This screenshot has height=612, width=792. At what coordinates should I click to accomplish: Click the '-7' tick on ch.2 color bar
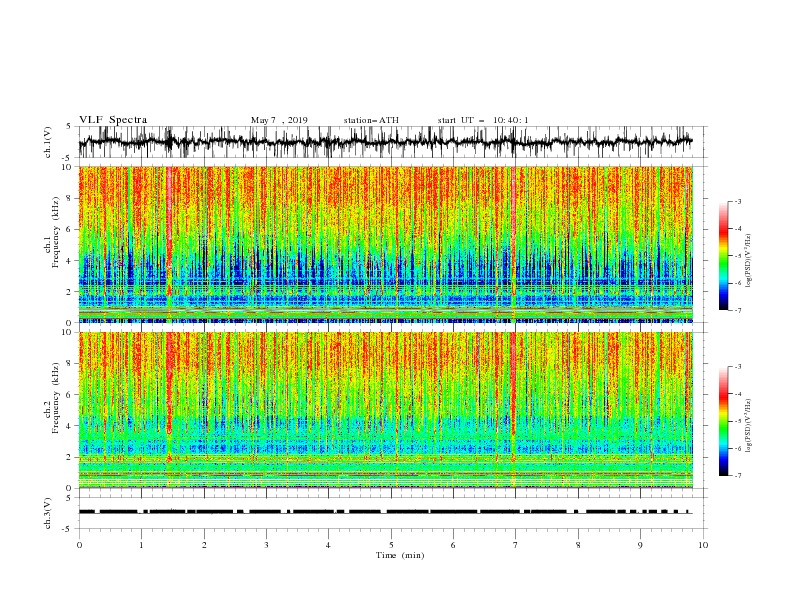(737, 476)
